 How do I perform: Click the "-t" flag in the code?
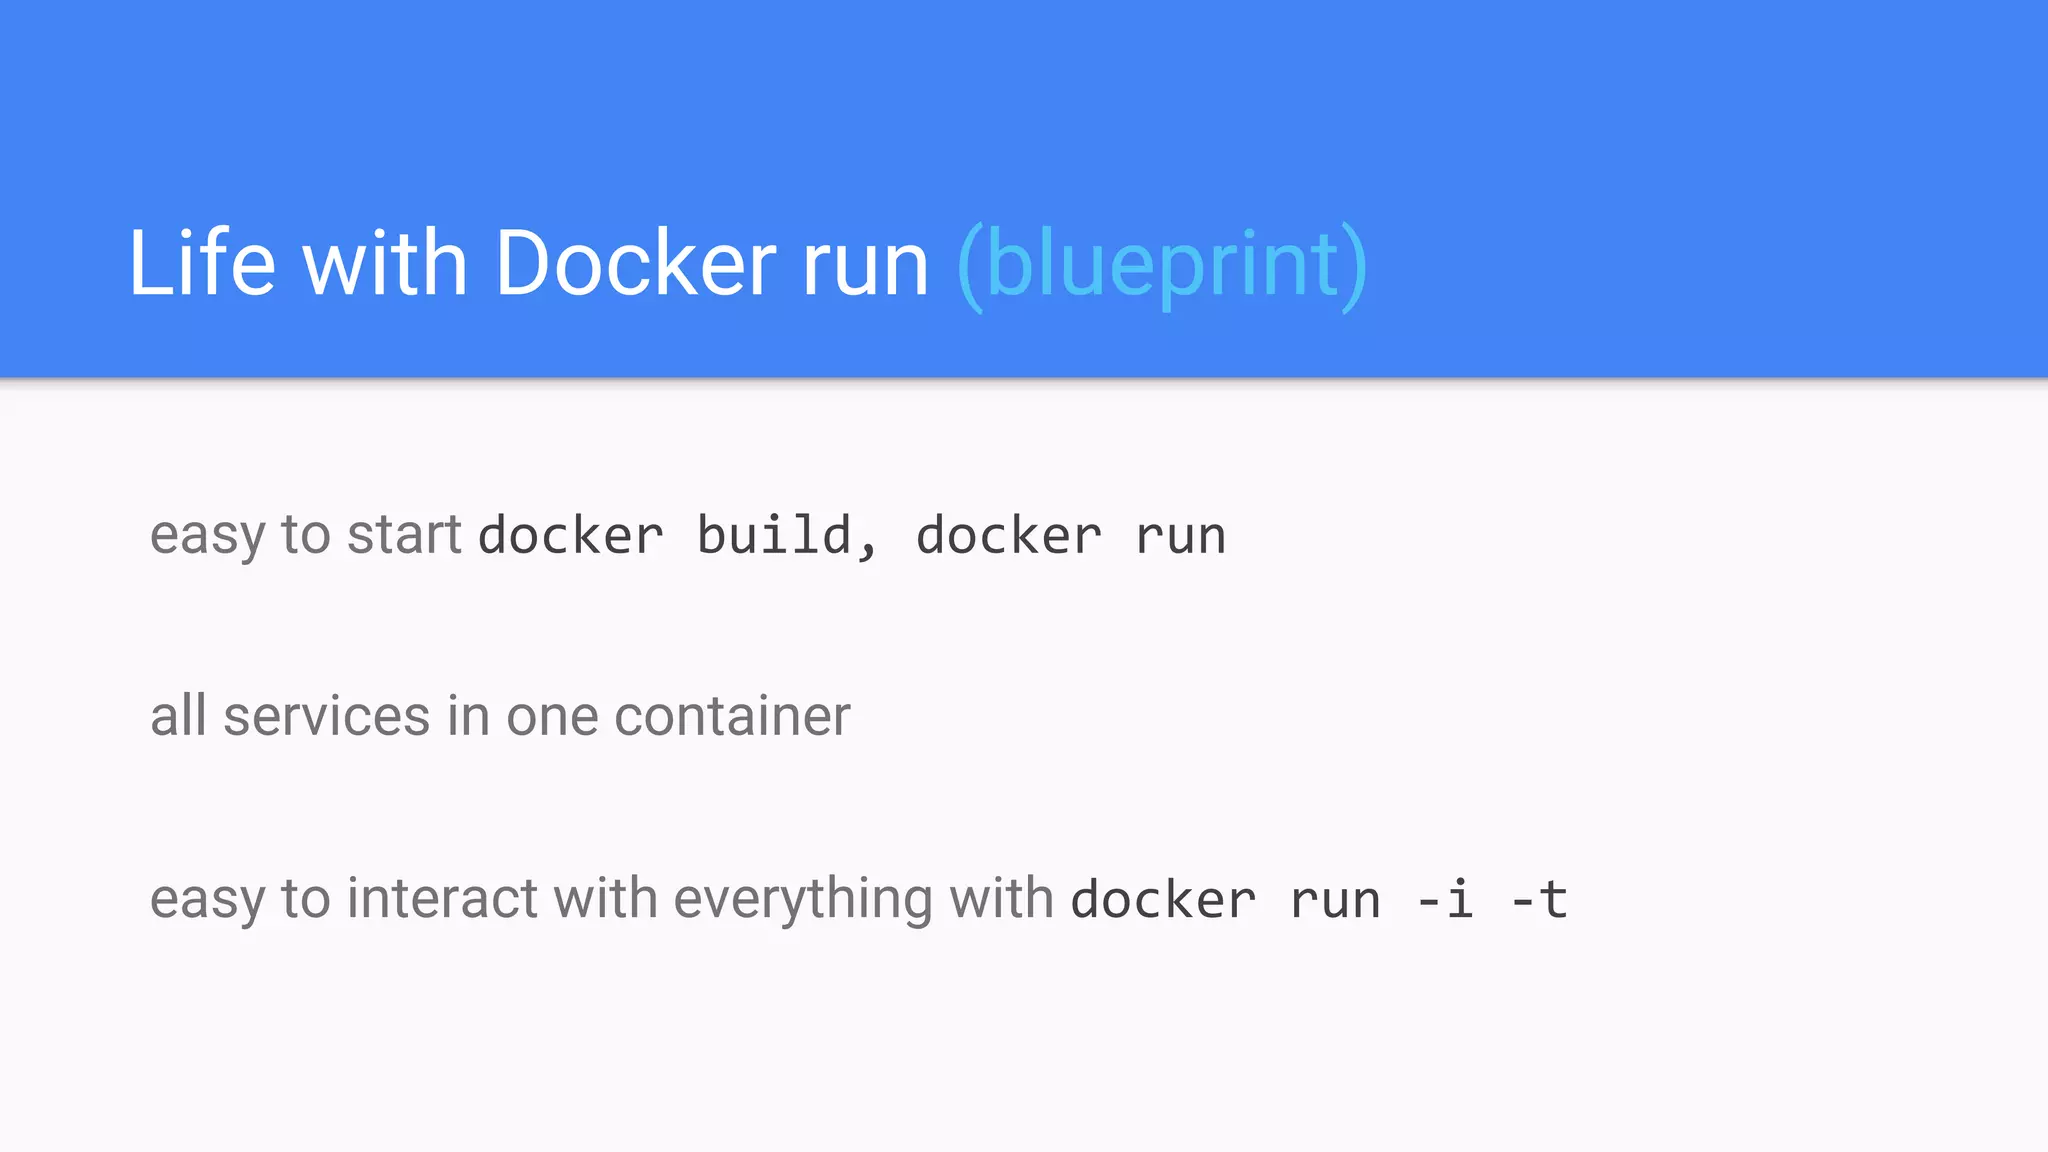(x=1539, y=899)
